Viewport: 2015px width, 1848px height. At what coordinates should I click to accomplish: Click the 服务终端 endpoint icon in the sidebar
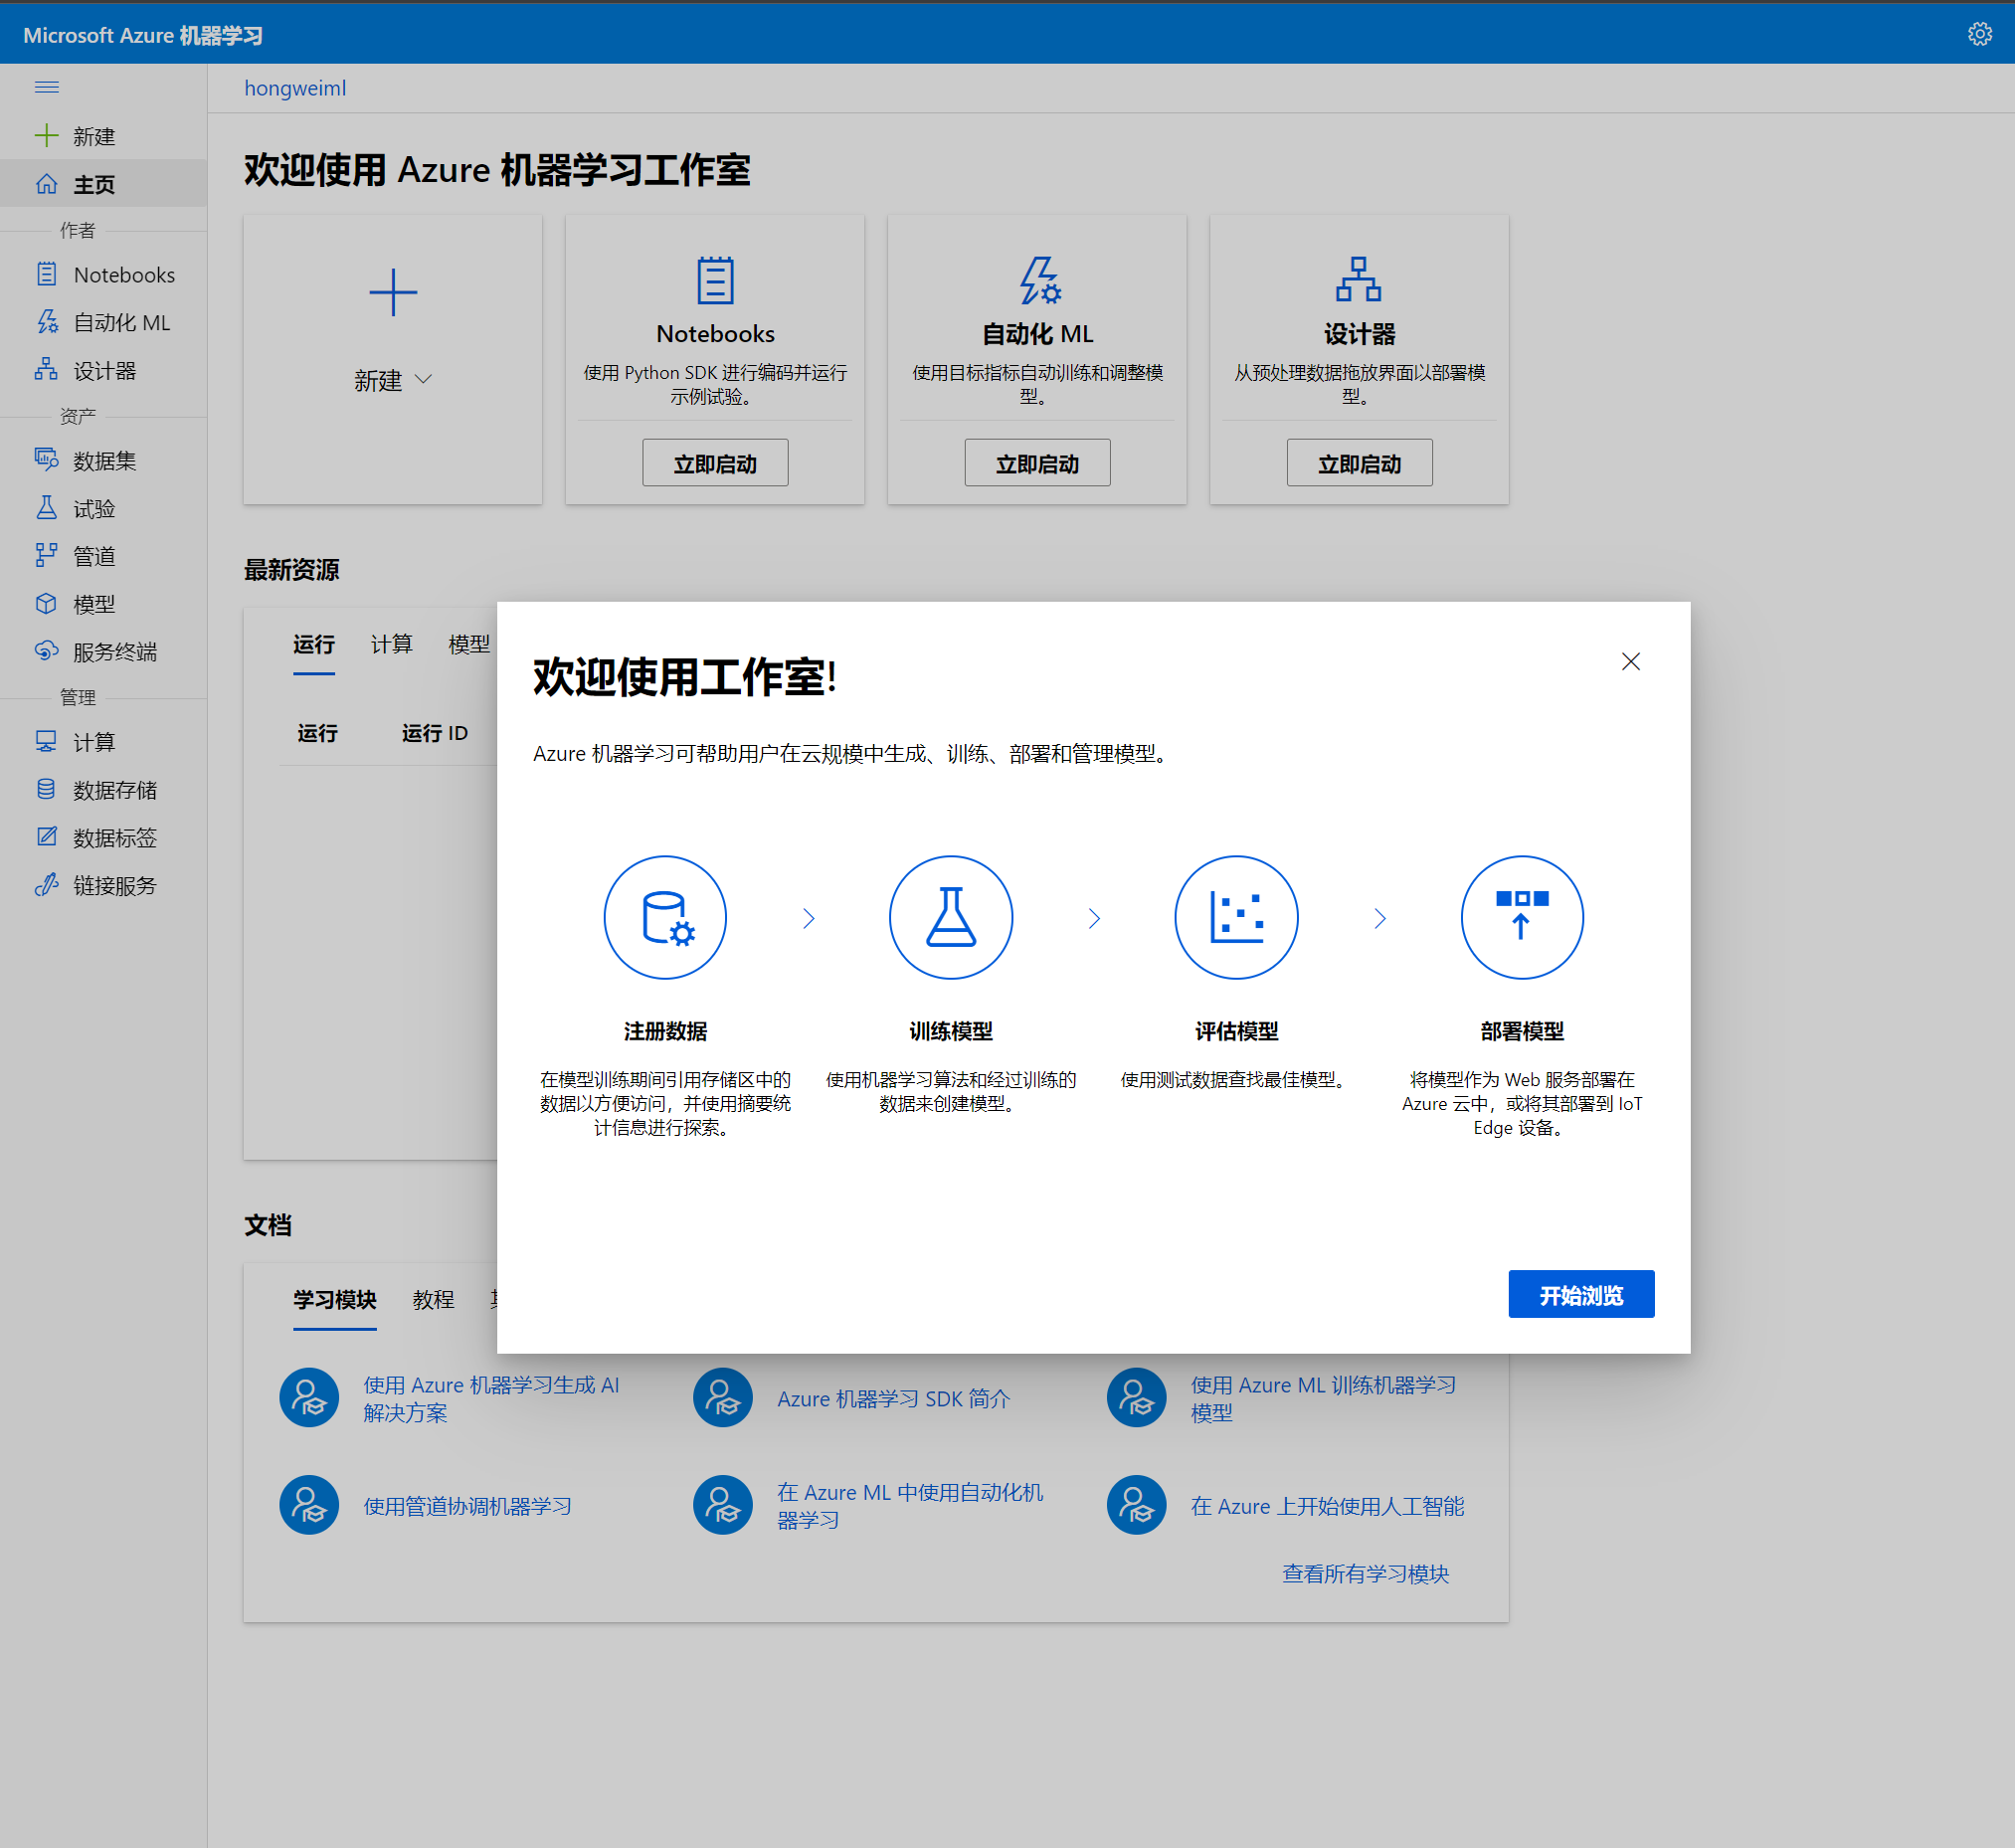click(x=47, y=652)
